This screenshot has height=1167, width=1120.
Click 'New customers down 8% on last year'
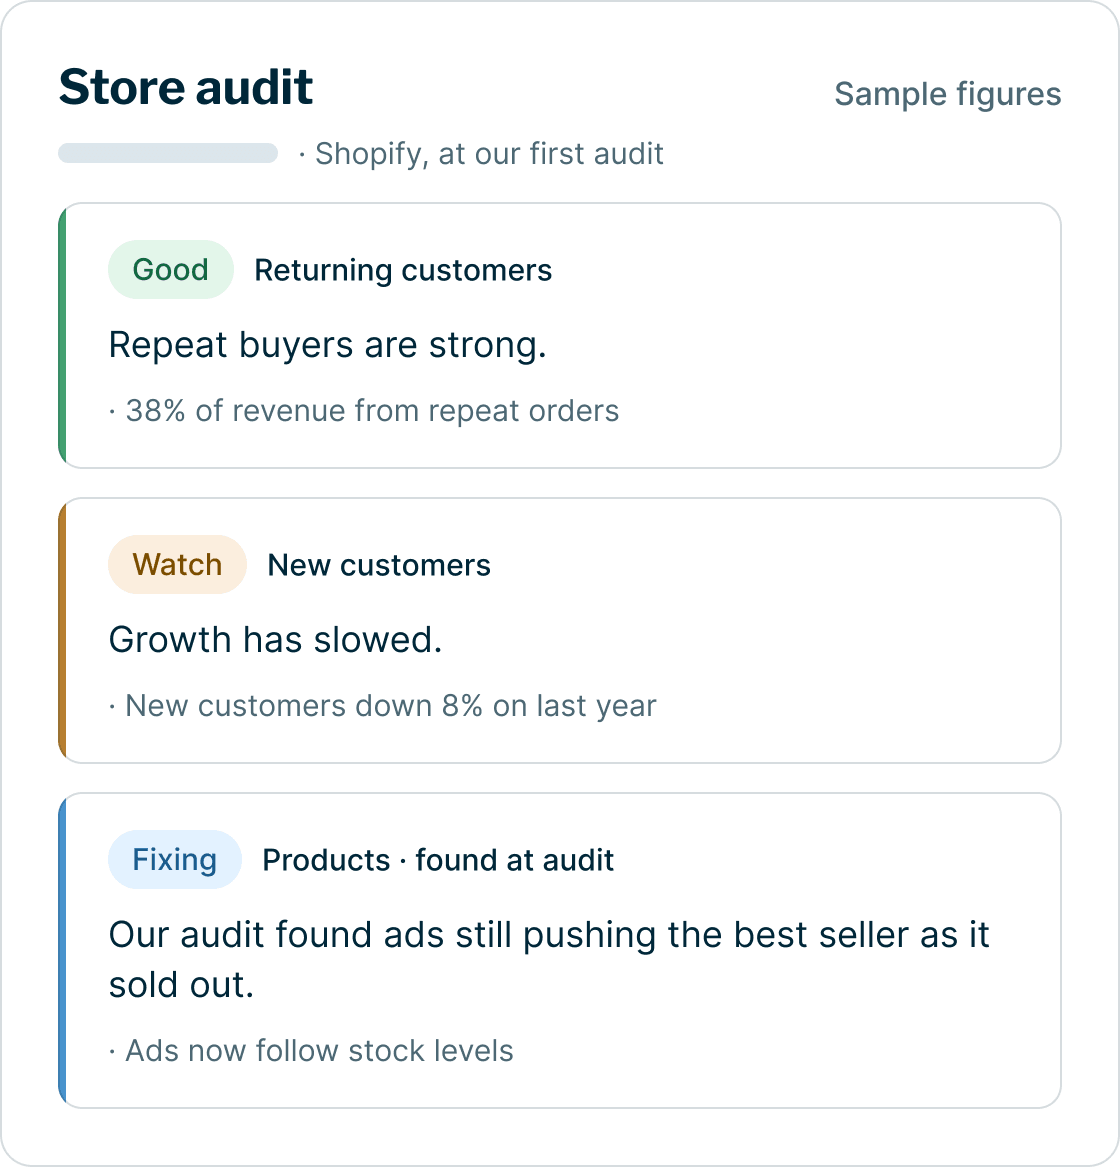point(391,706)
